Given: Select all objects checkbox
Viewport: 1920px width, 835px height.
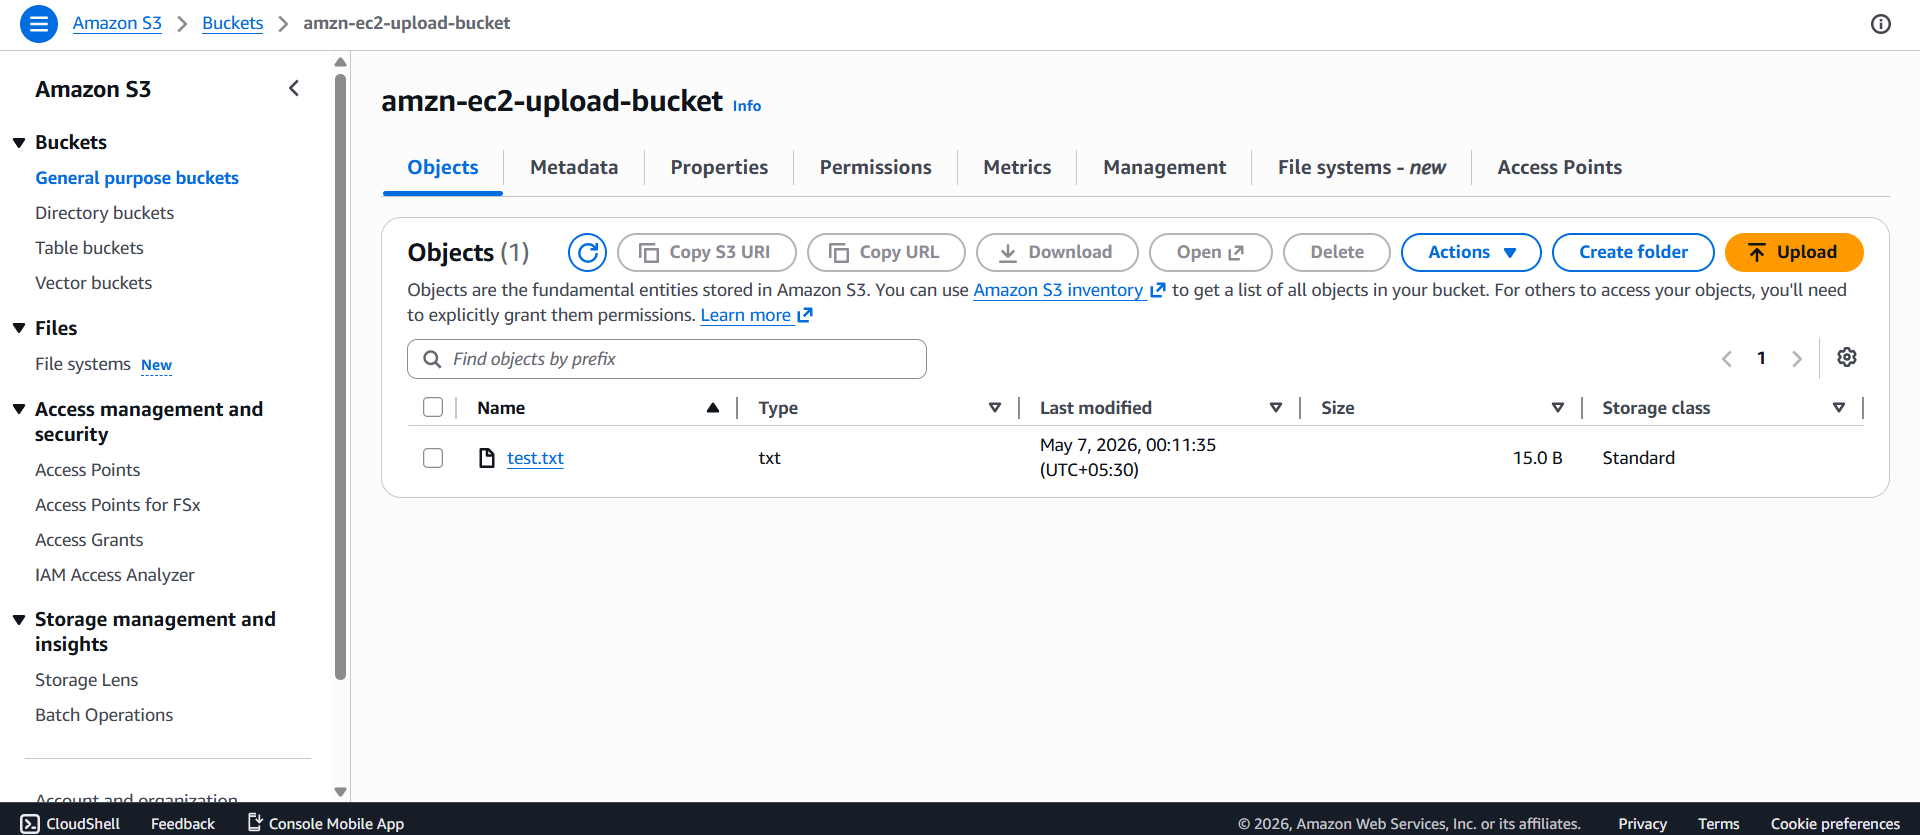Looking at the screenshot, I should click(433, 408).
